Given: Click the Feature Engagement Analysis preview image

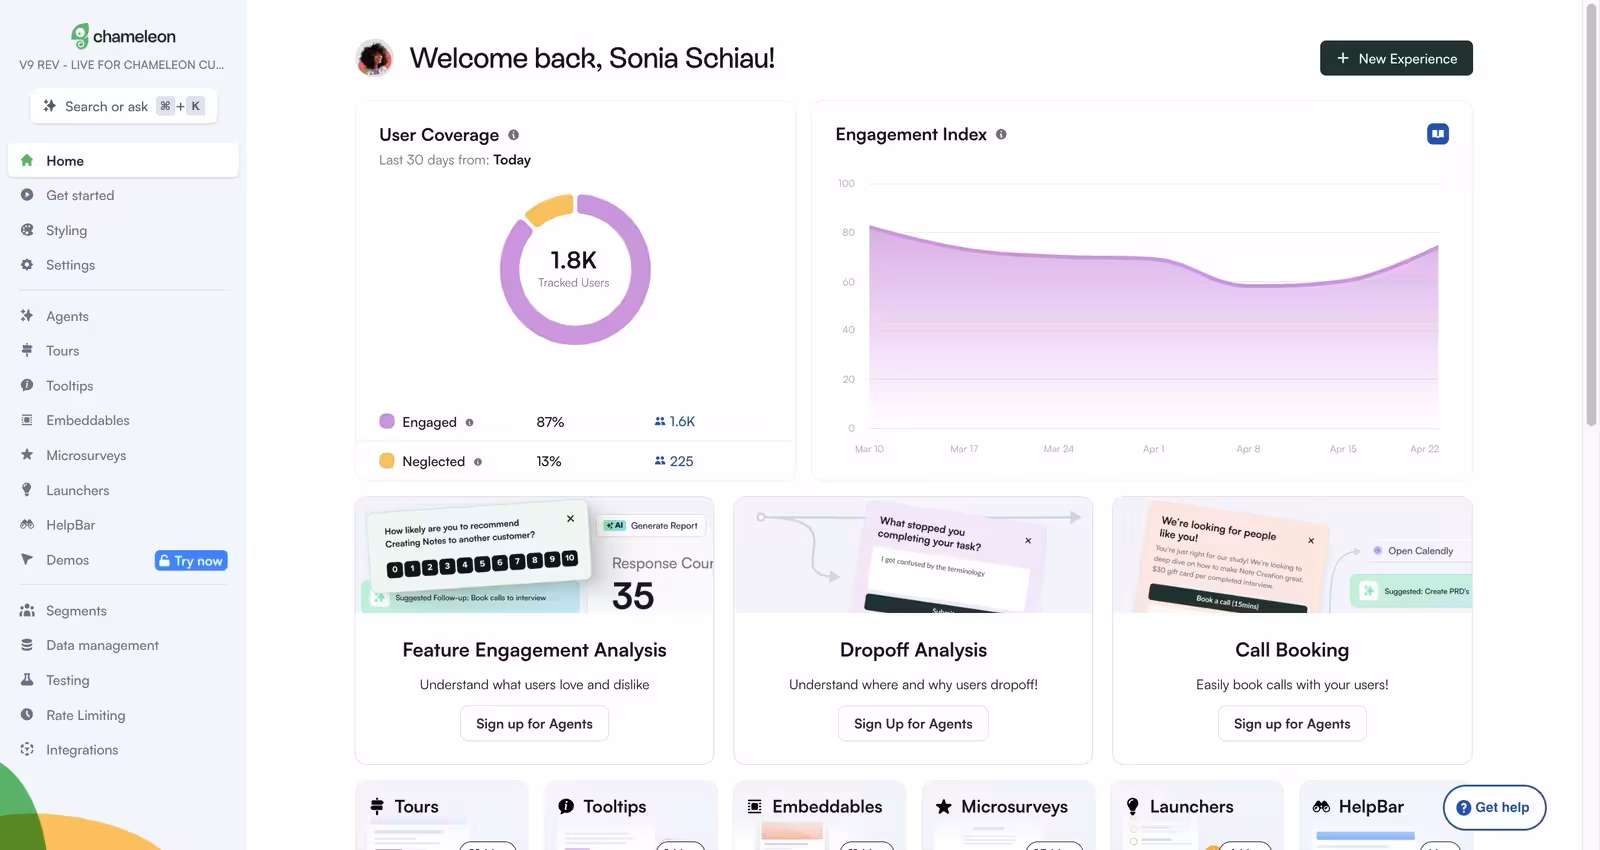Looking at the screenshot, I should (534, 555).
